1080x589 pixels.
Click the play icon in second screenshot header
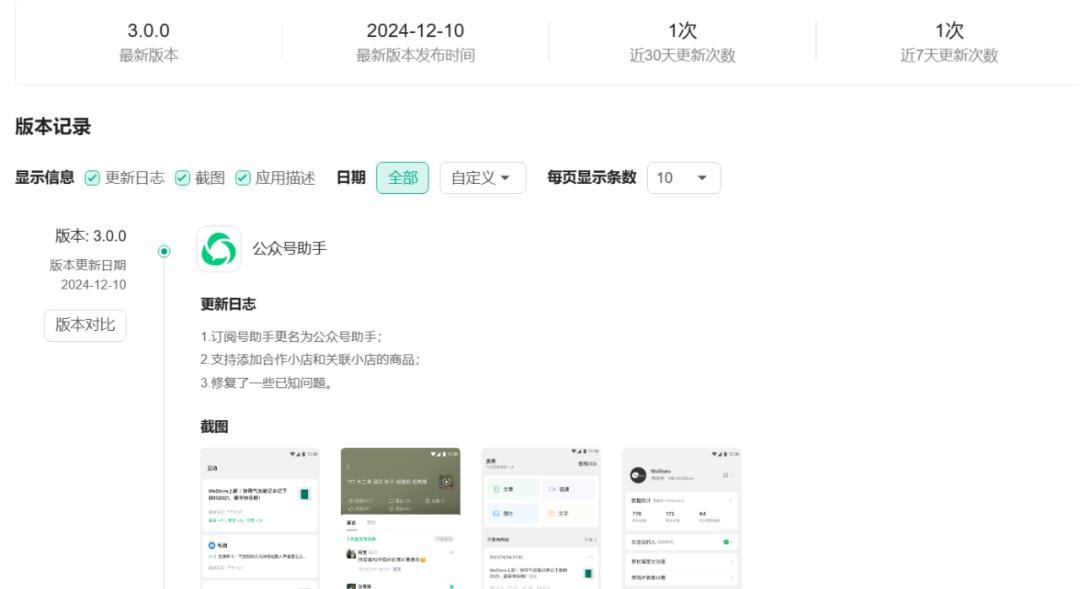point(446,481)
